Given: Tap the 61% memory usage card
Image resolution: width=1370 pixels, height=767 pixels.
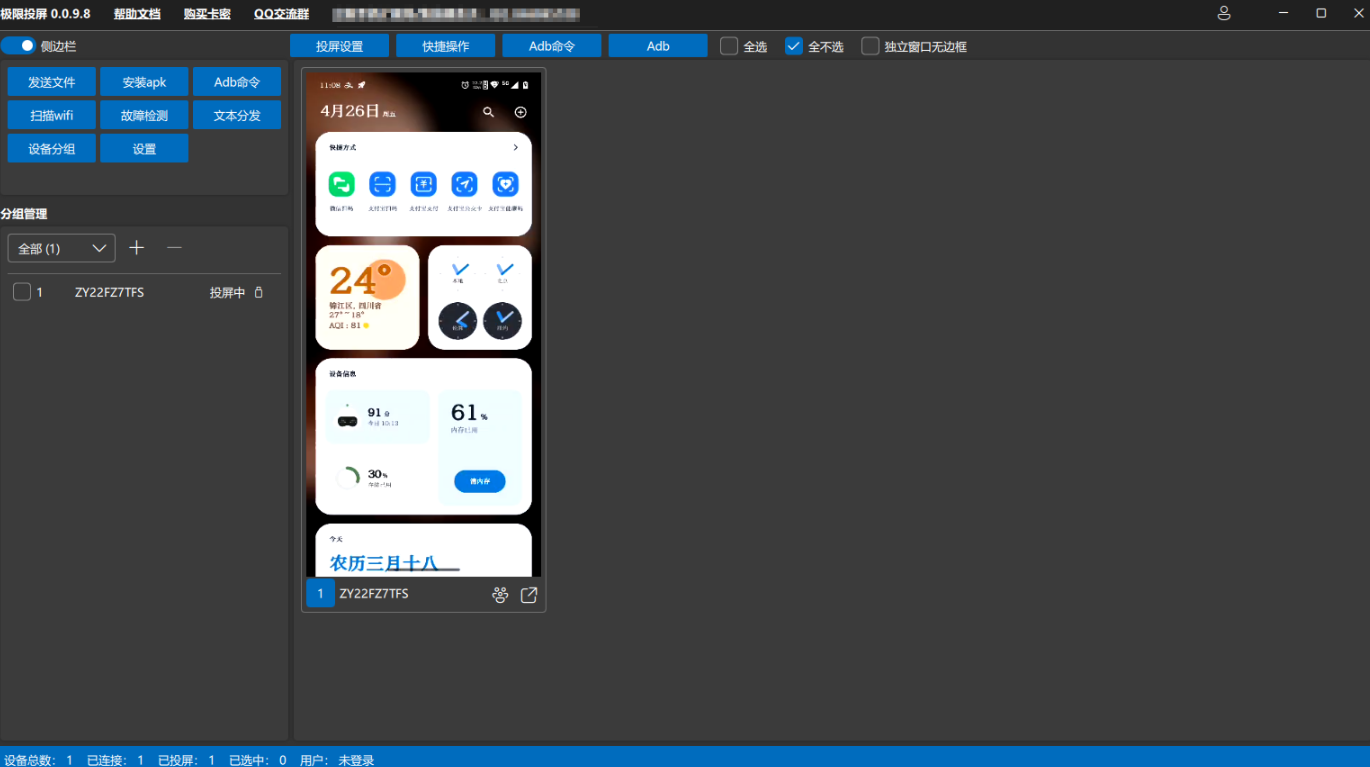Looking at the screenshot, I should pyautogui.click(x=479, y=448).
